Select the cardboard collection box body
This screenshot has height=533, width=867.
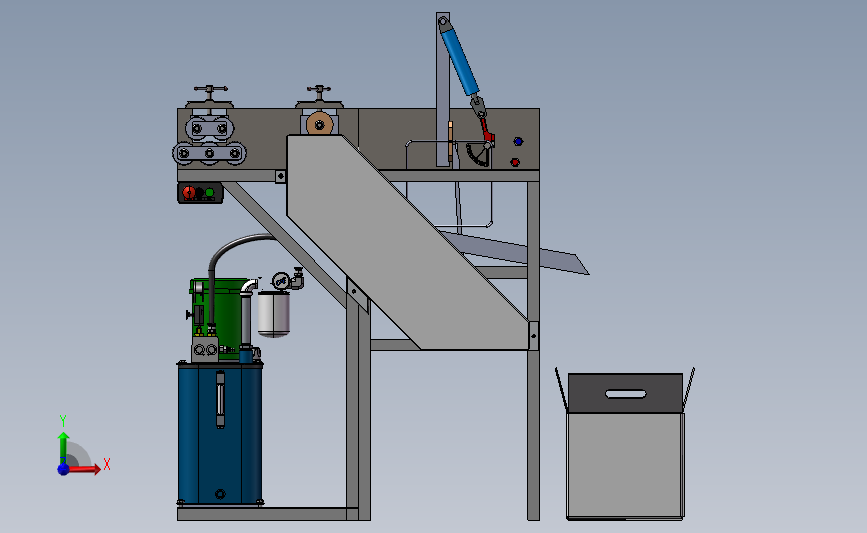[x=625, y=466]
